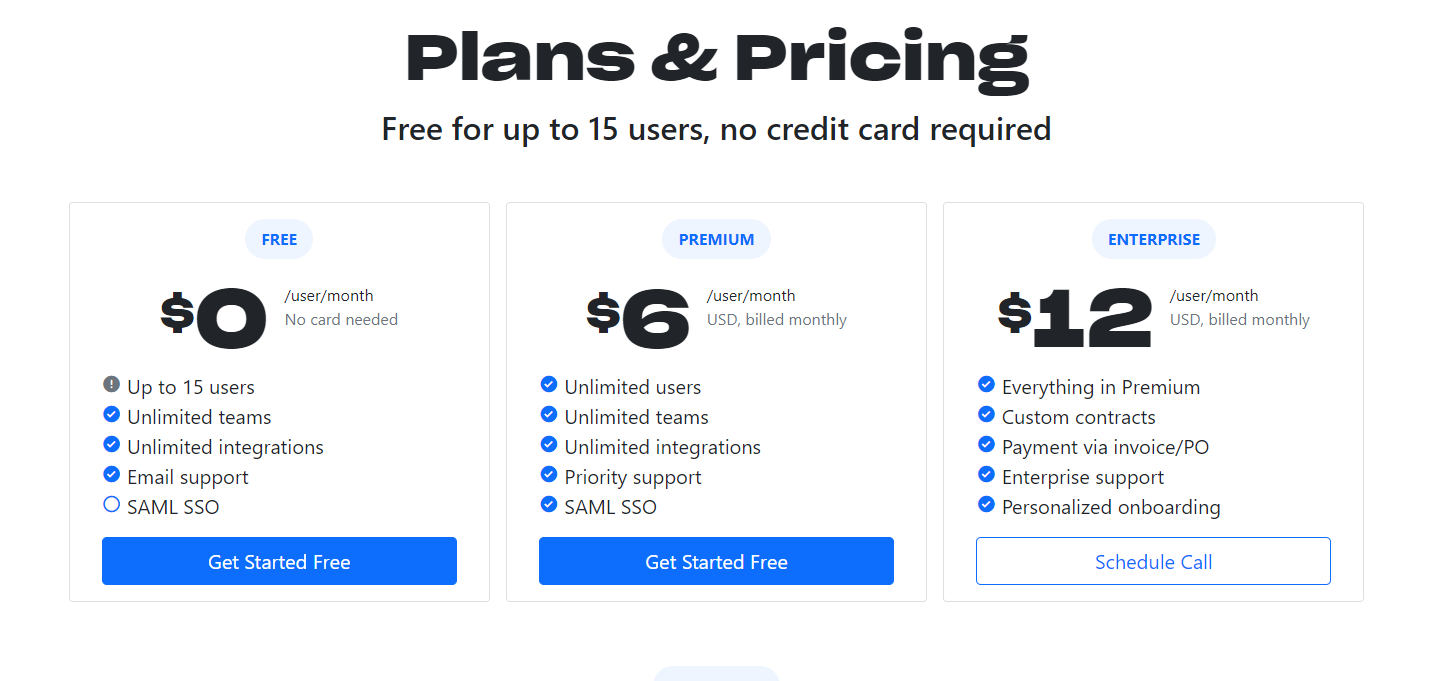
Task: Click the $6 Premium price
Action: pos(639,318)
